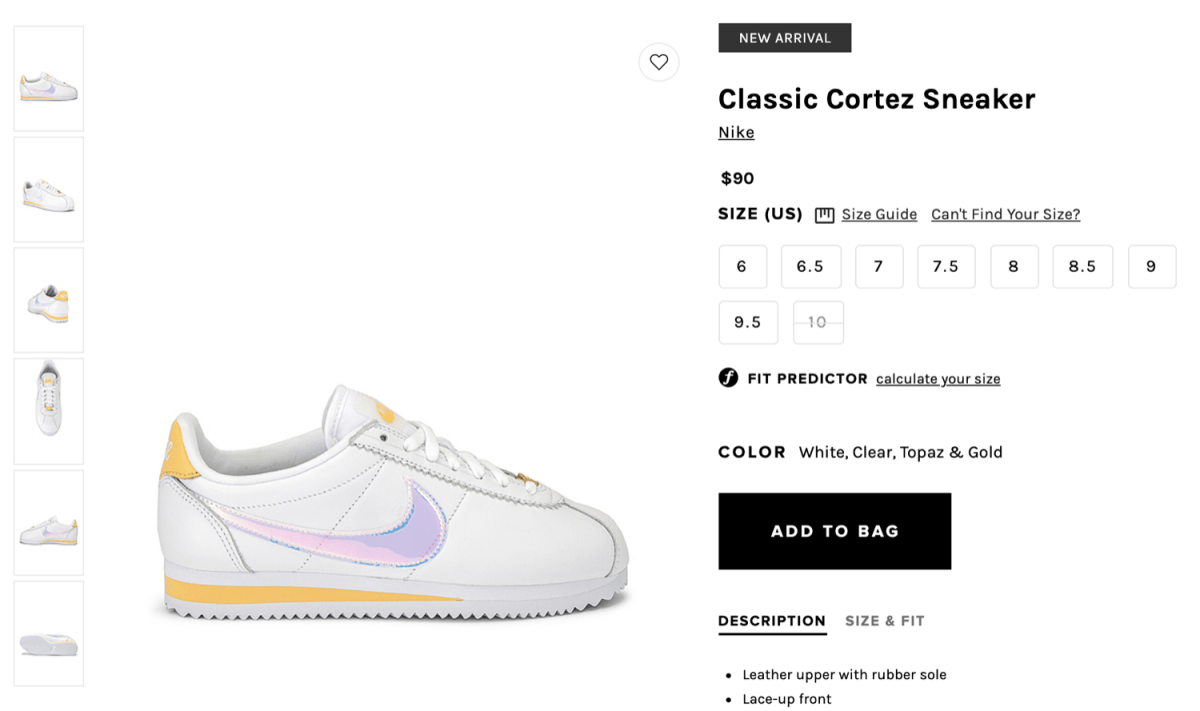
Task: Select size 6
Action: click(x=742, y=266)
